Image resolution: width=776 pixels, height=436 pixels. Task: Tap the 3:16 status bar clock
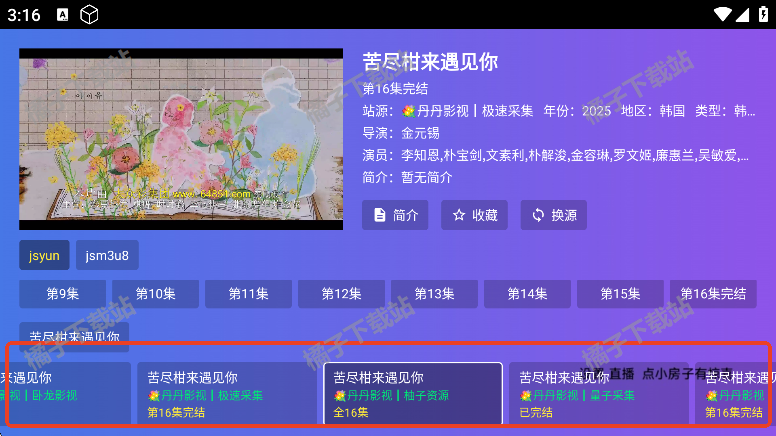(23, 15)
